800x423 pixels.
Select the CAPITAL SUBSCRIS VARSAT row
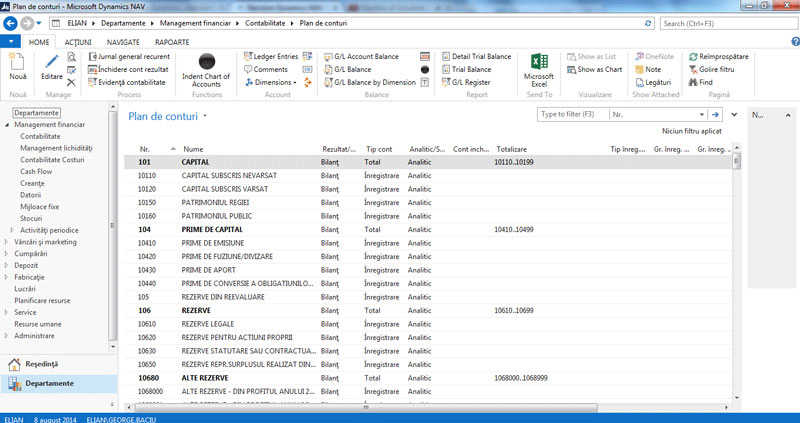pos(429,189)
